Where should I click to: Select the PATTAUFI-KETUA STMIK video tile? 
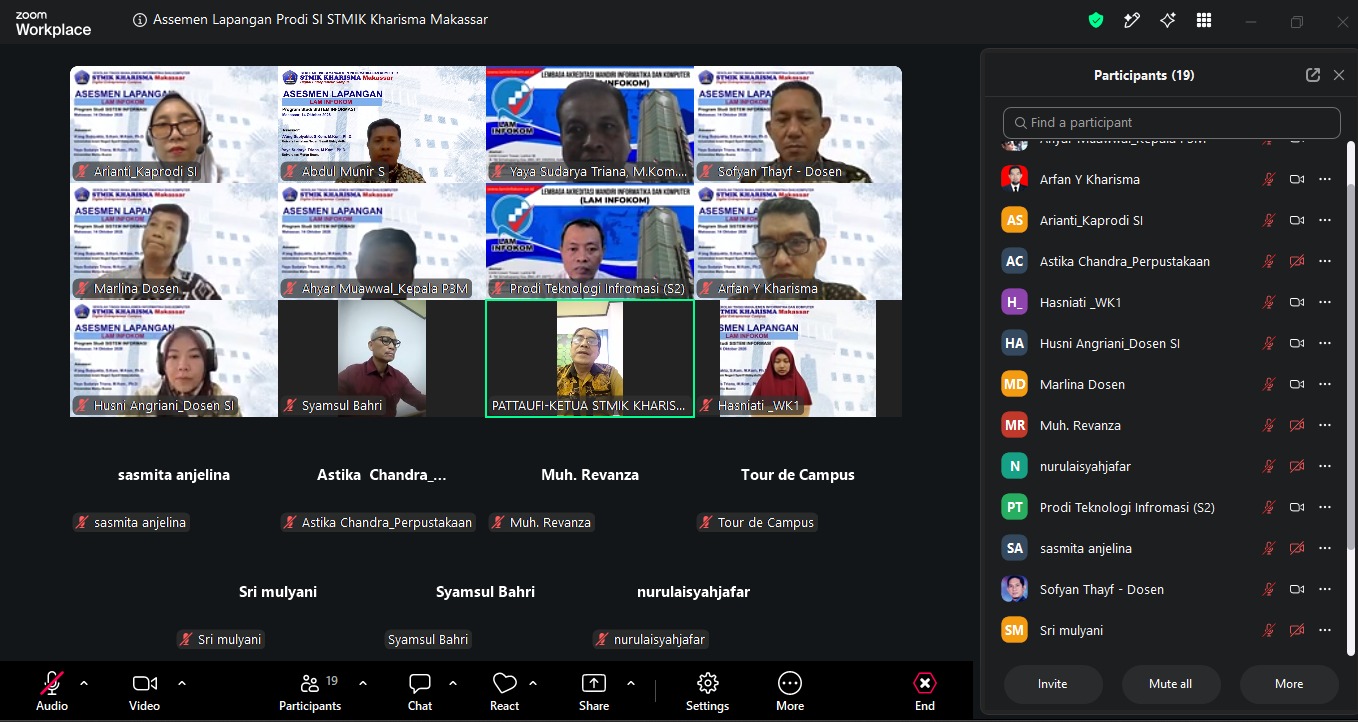[x=590, y=358]
